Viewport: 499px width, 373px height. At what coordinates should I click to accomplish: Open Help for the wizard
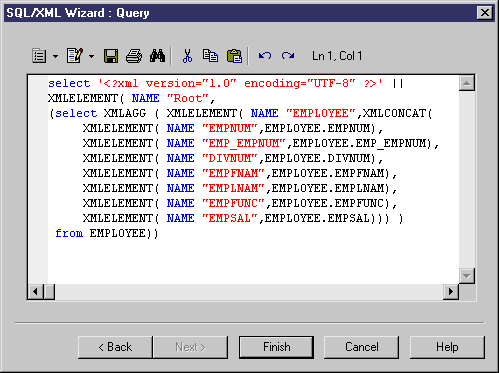click(447, 347)
